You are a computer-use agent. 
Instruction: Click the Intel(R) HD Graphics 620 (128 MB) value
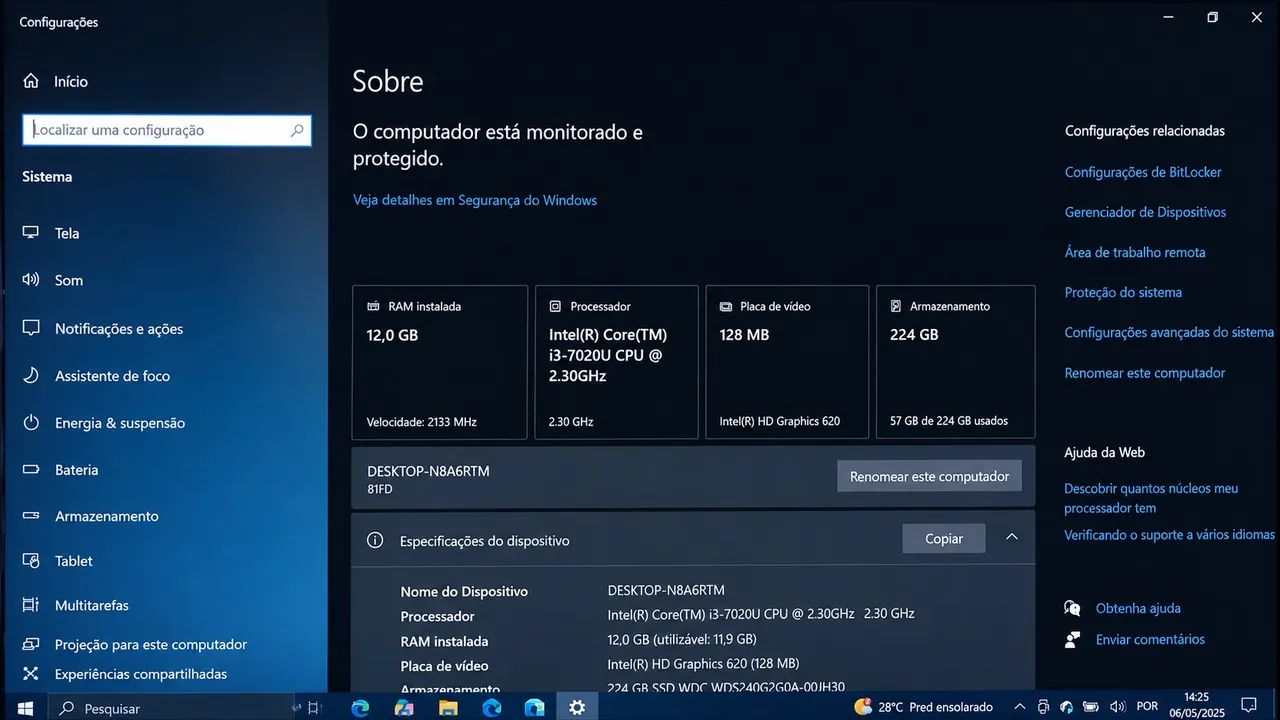click(x=703, y=664)
